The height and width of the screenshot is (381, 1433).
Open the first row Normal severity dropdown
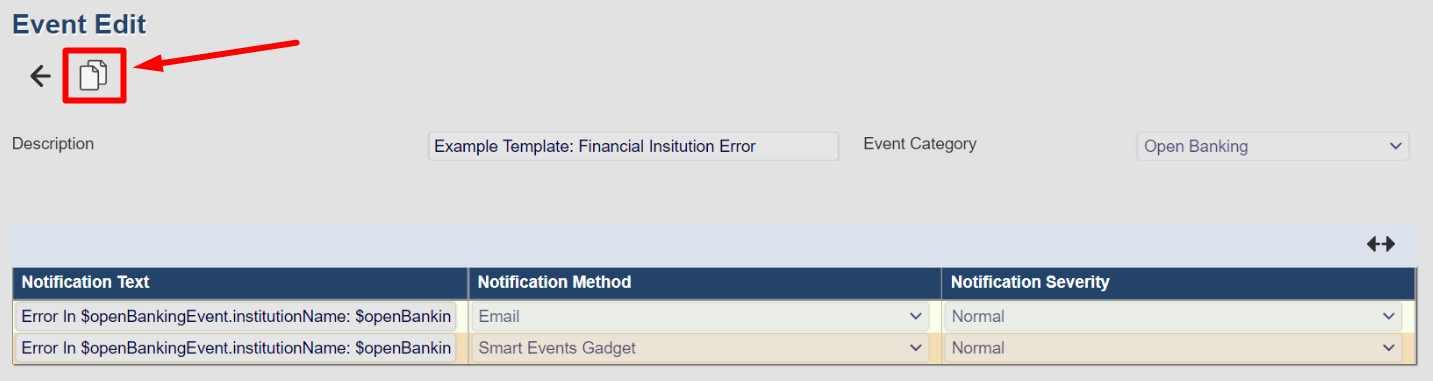pyautogui.click(x=1173, y=316)
